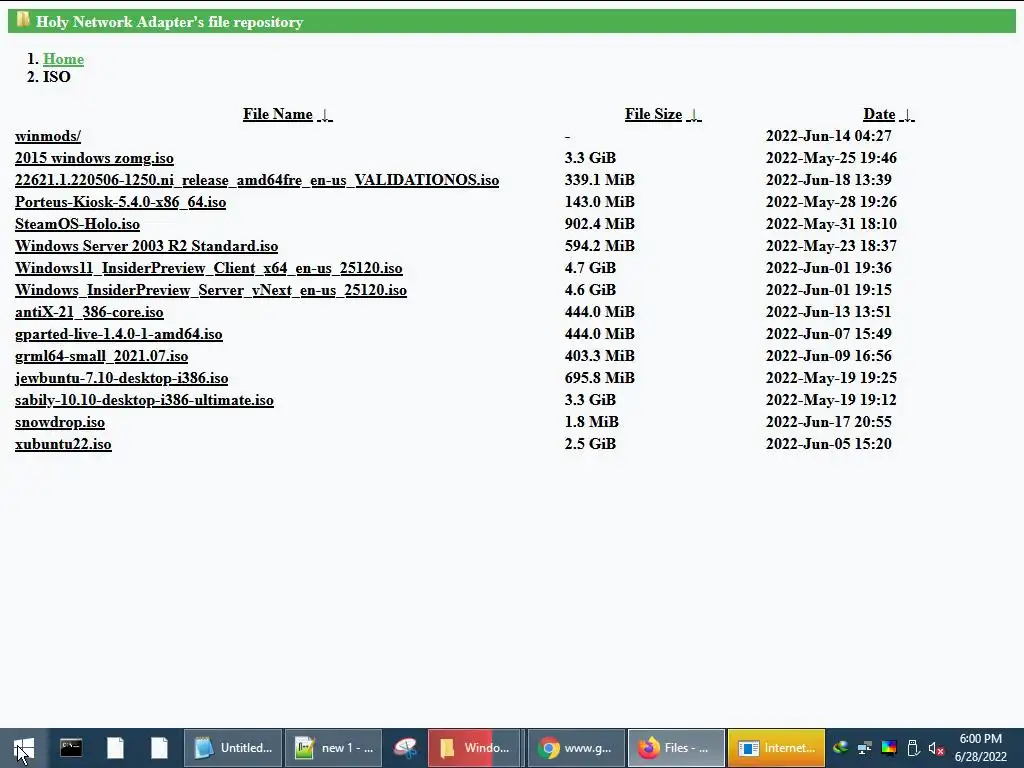Switch to the 'Internet...' taskbar window
Image resolution: width=1024 pixels, height=768 pixels.
(776, 748)
